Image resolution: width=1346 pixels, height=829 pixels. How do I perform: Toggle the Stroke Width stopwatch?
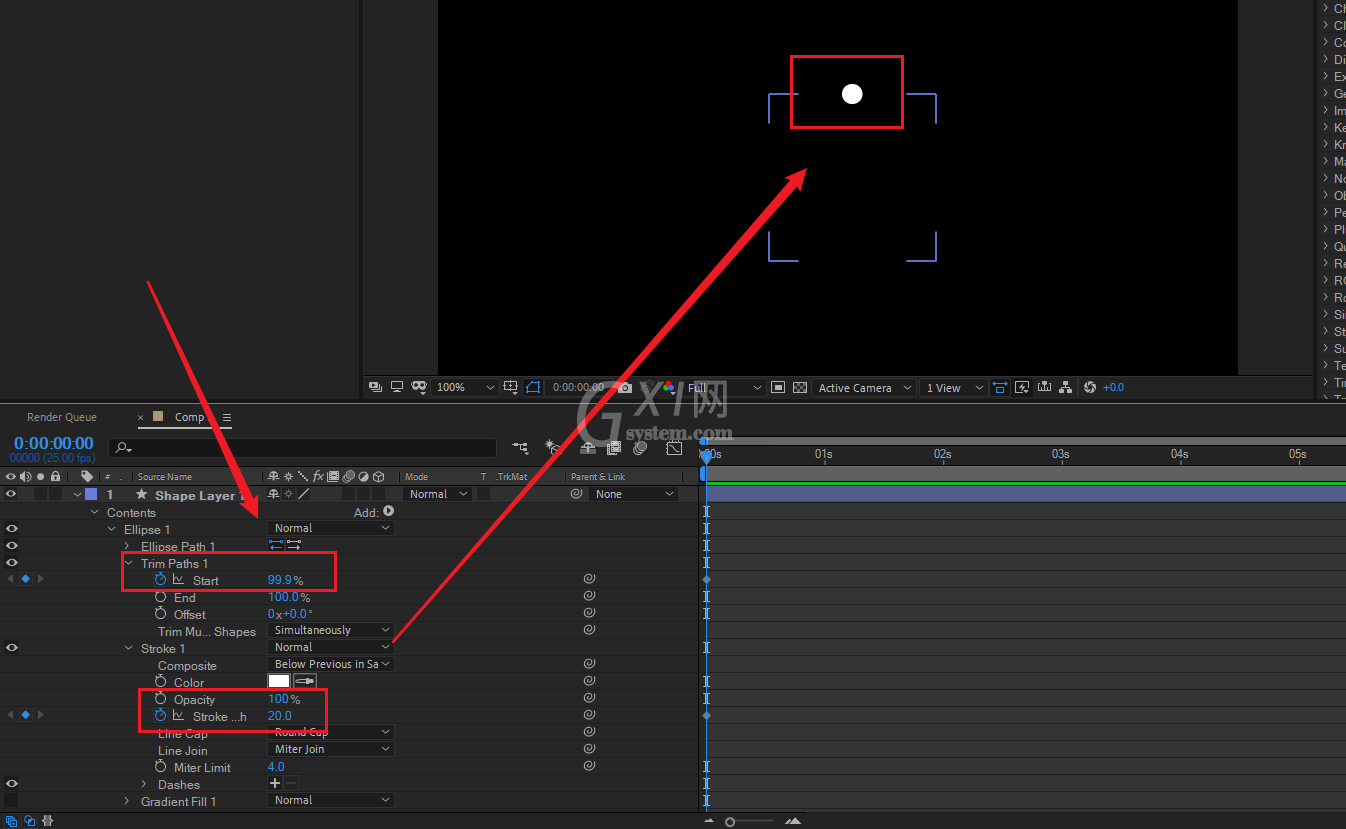coord(160,716)
